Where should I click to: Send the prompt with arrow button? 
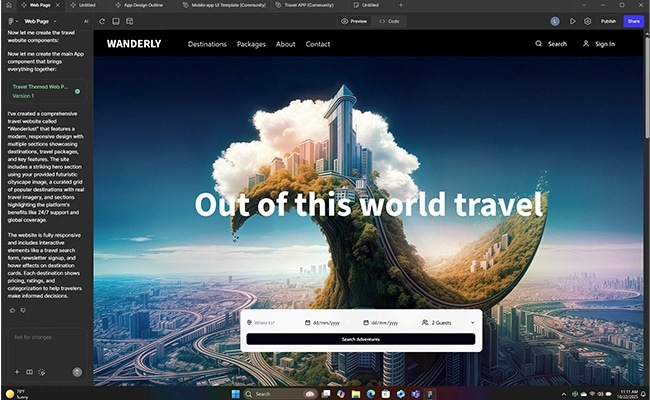(x=77, y=372)
